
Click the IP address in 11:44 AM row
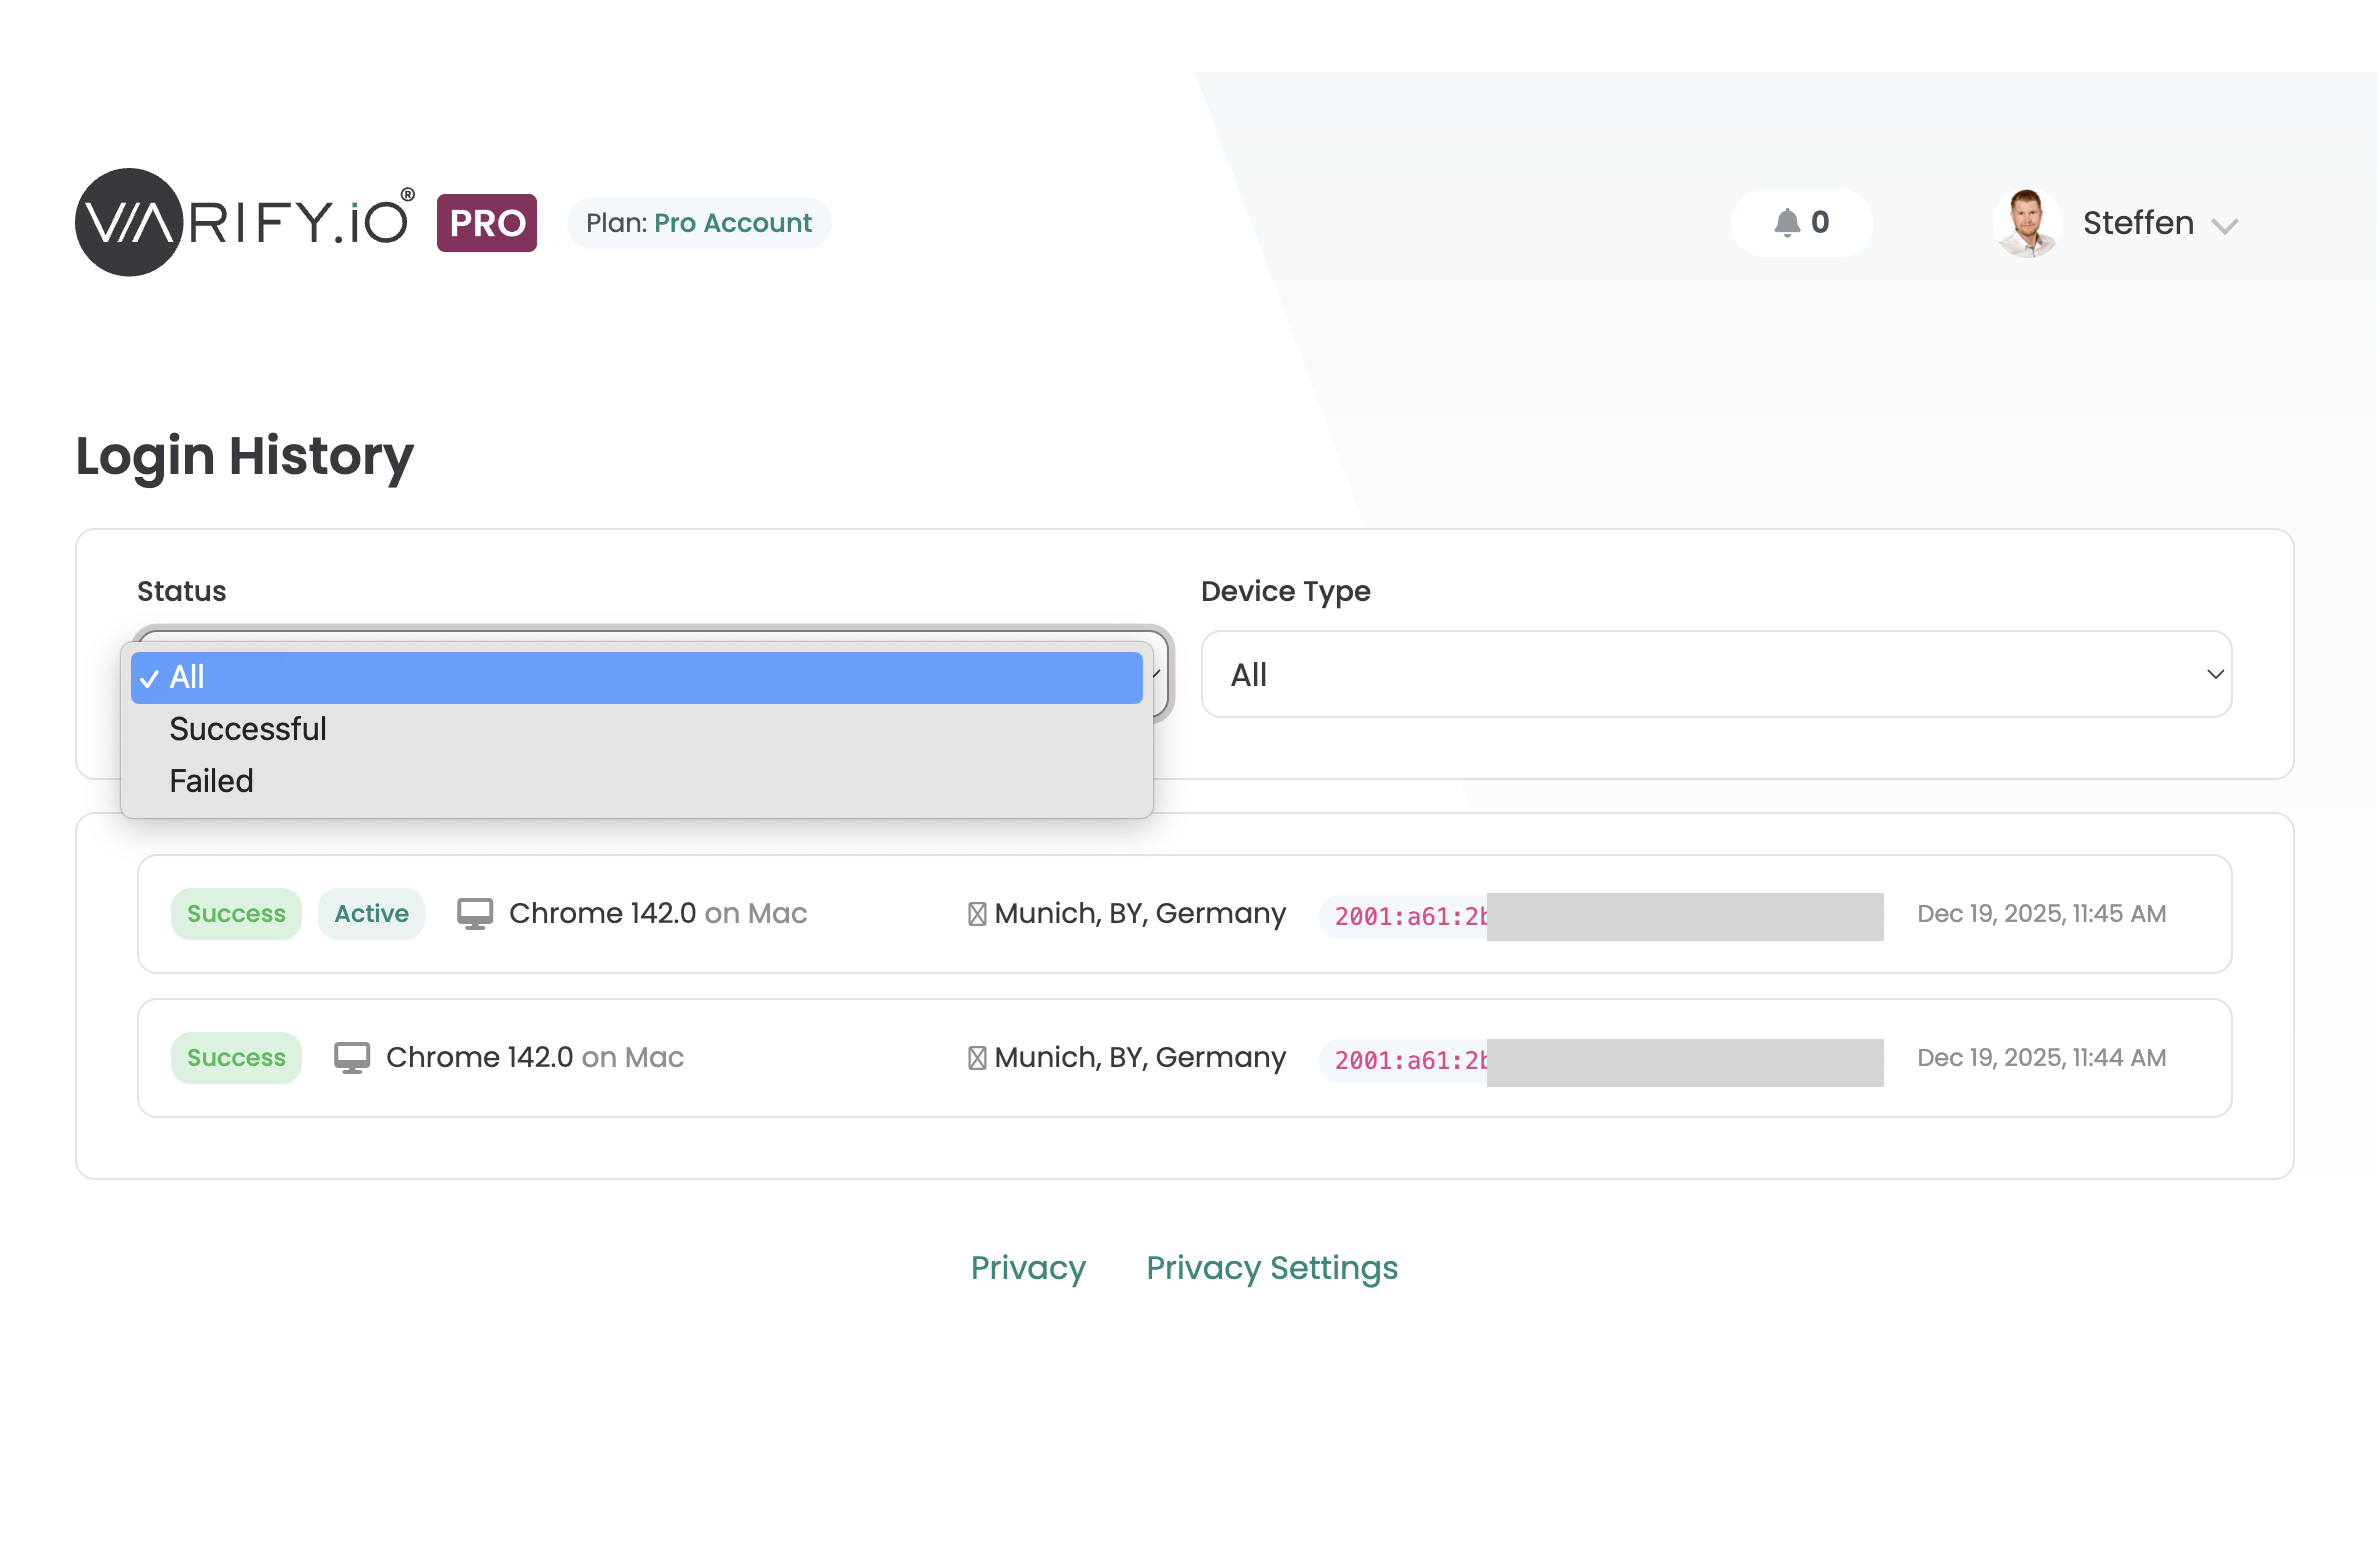pyautogui.click(x=1410, y=1060)
